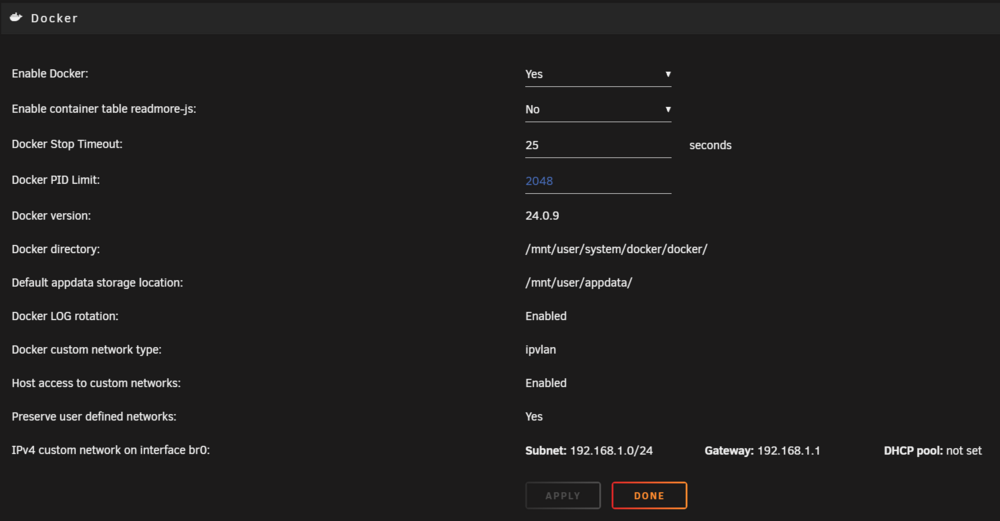Screen dimensions: 1000x521
Task: Click the Enabled value for LOG rotation
Action: [x=545, y=316]
